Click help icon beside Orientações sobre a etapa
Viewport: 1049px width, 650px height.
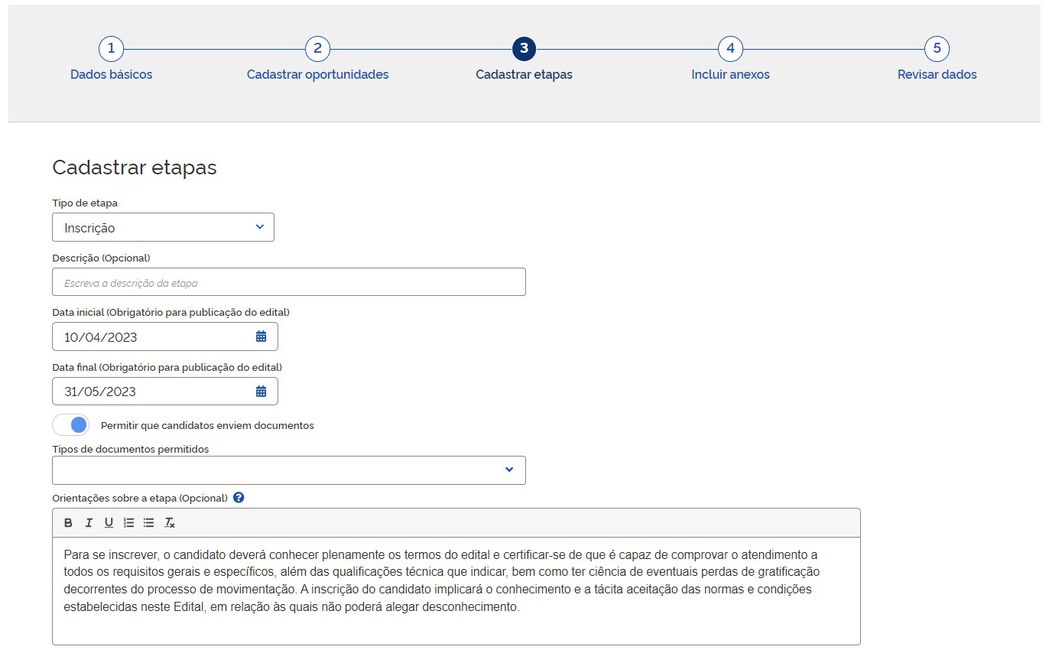pos(238,497)
